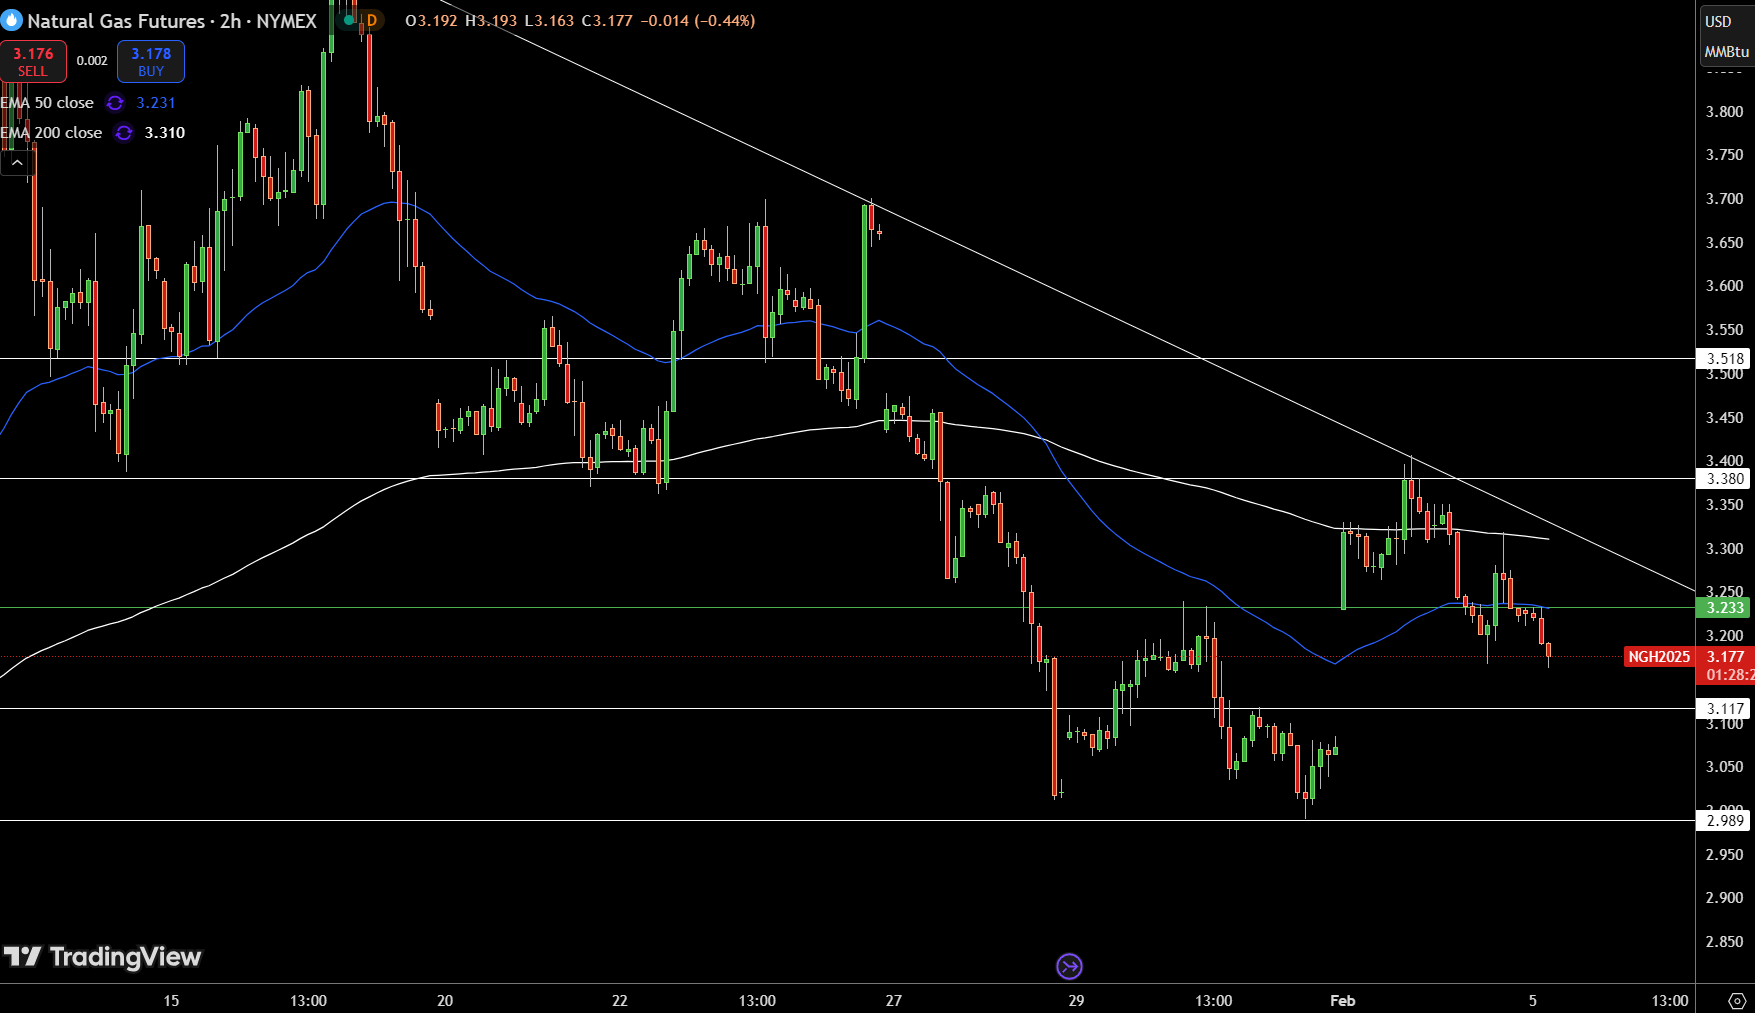Viewport: 1755px width, 1013px height.
Task: Click the 0.002 spread value
Action: click(x=92, y=61)
